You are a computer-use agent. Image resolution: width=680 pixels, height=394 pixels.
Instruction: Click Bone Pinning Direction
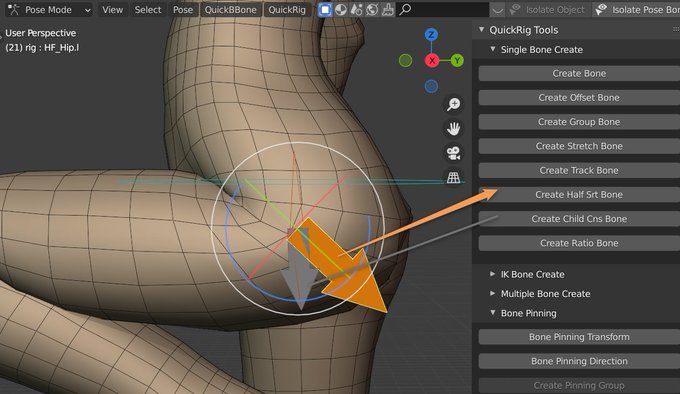tap(579, 361)
